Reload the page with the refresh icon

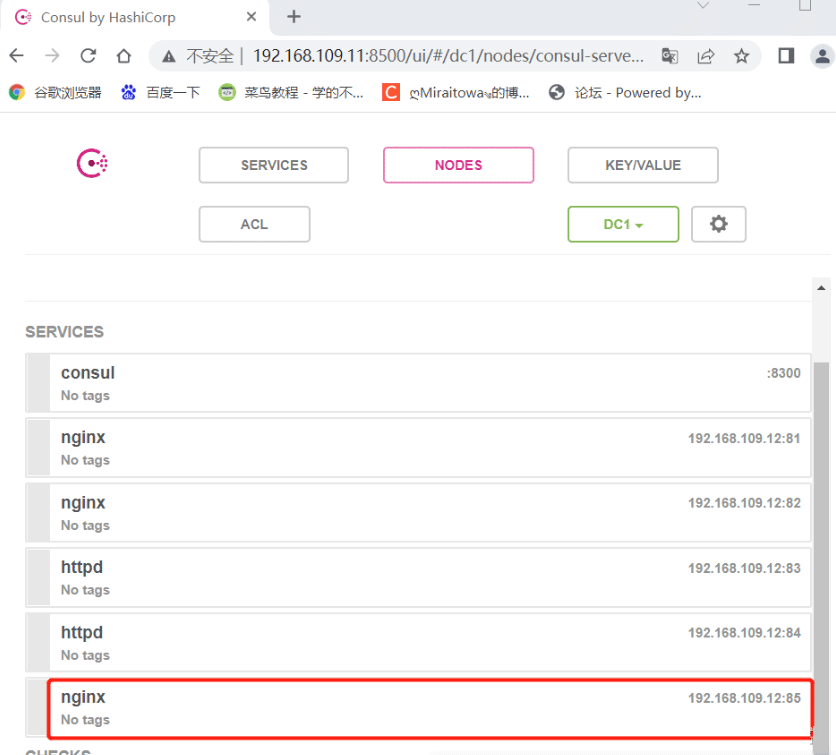[x=88, y=55]
